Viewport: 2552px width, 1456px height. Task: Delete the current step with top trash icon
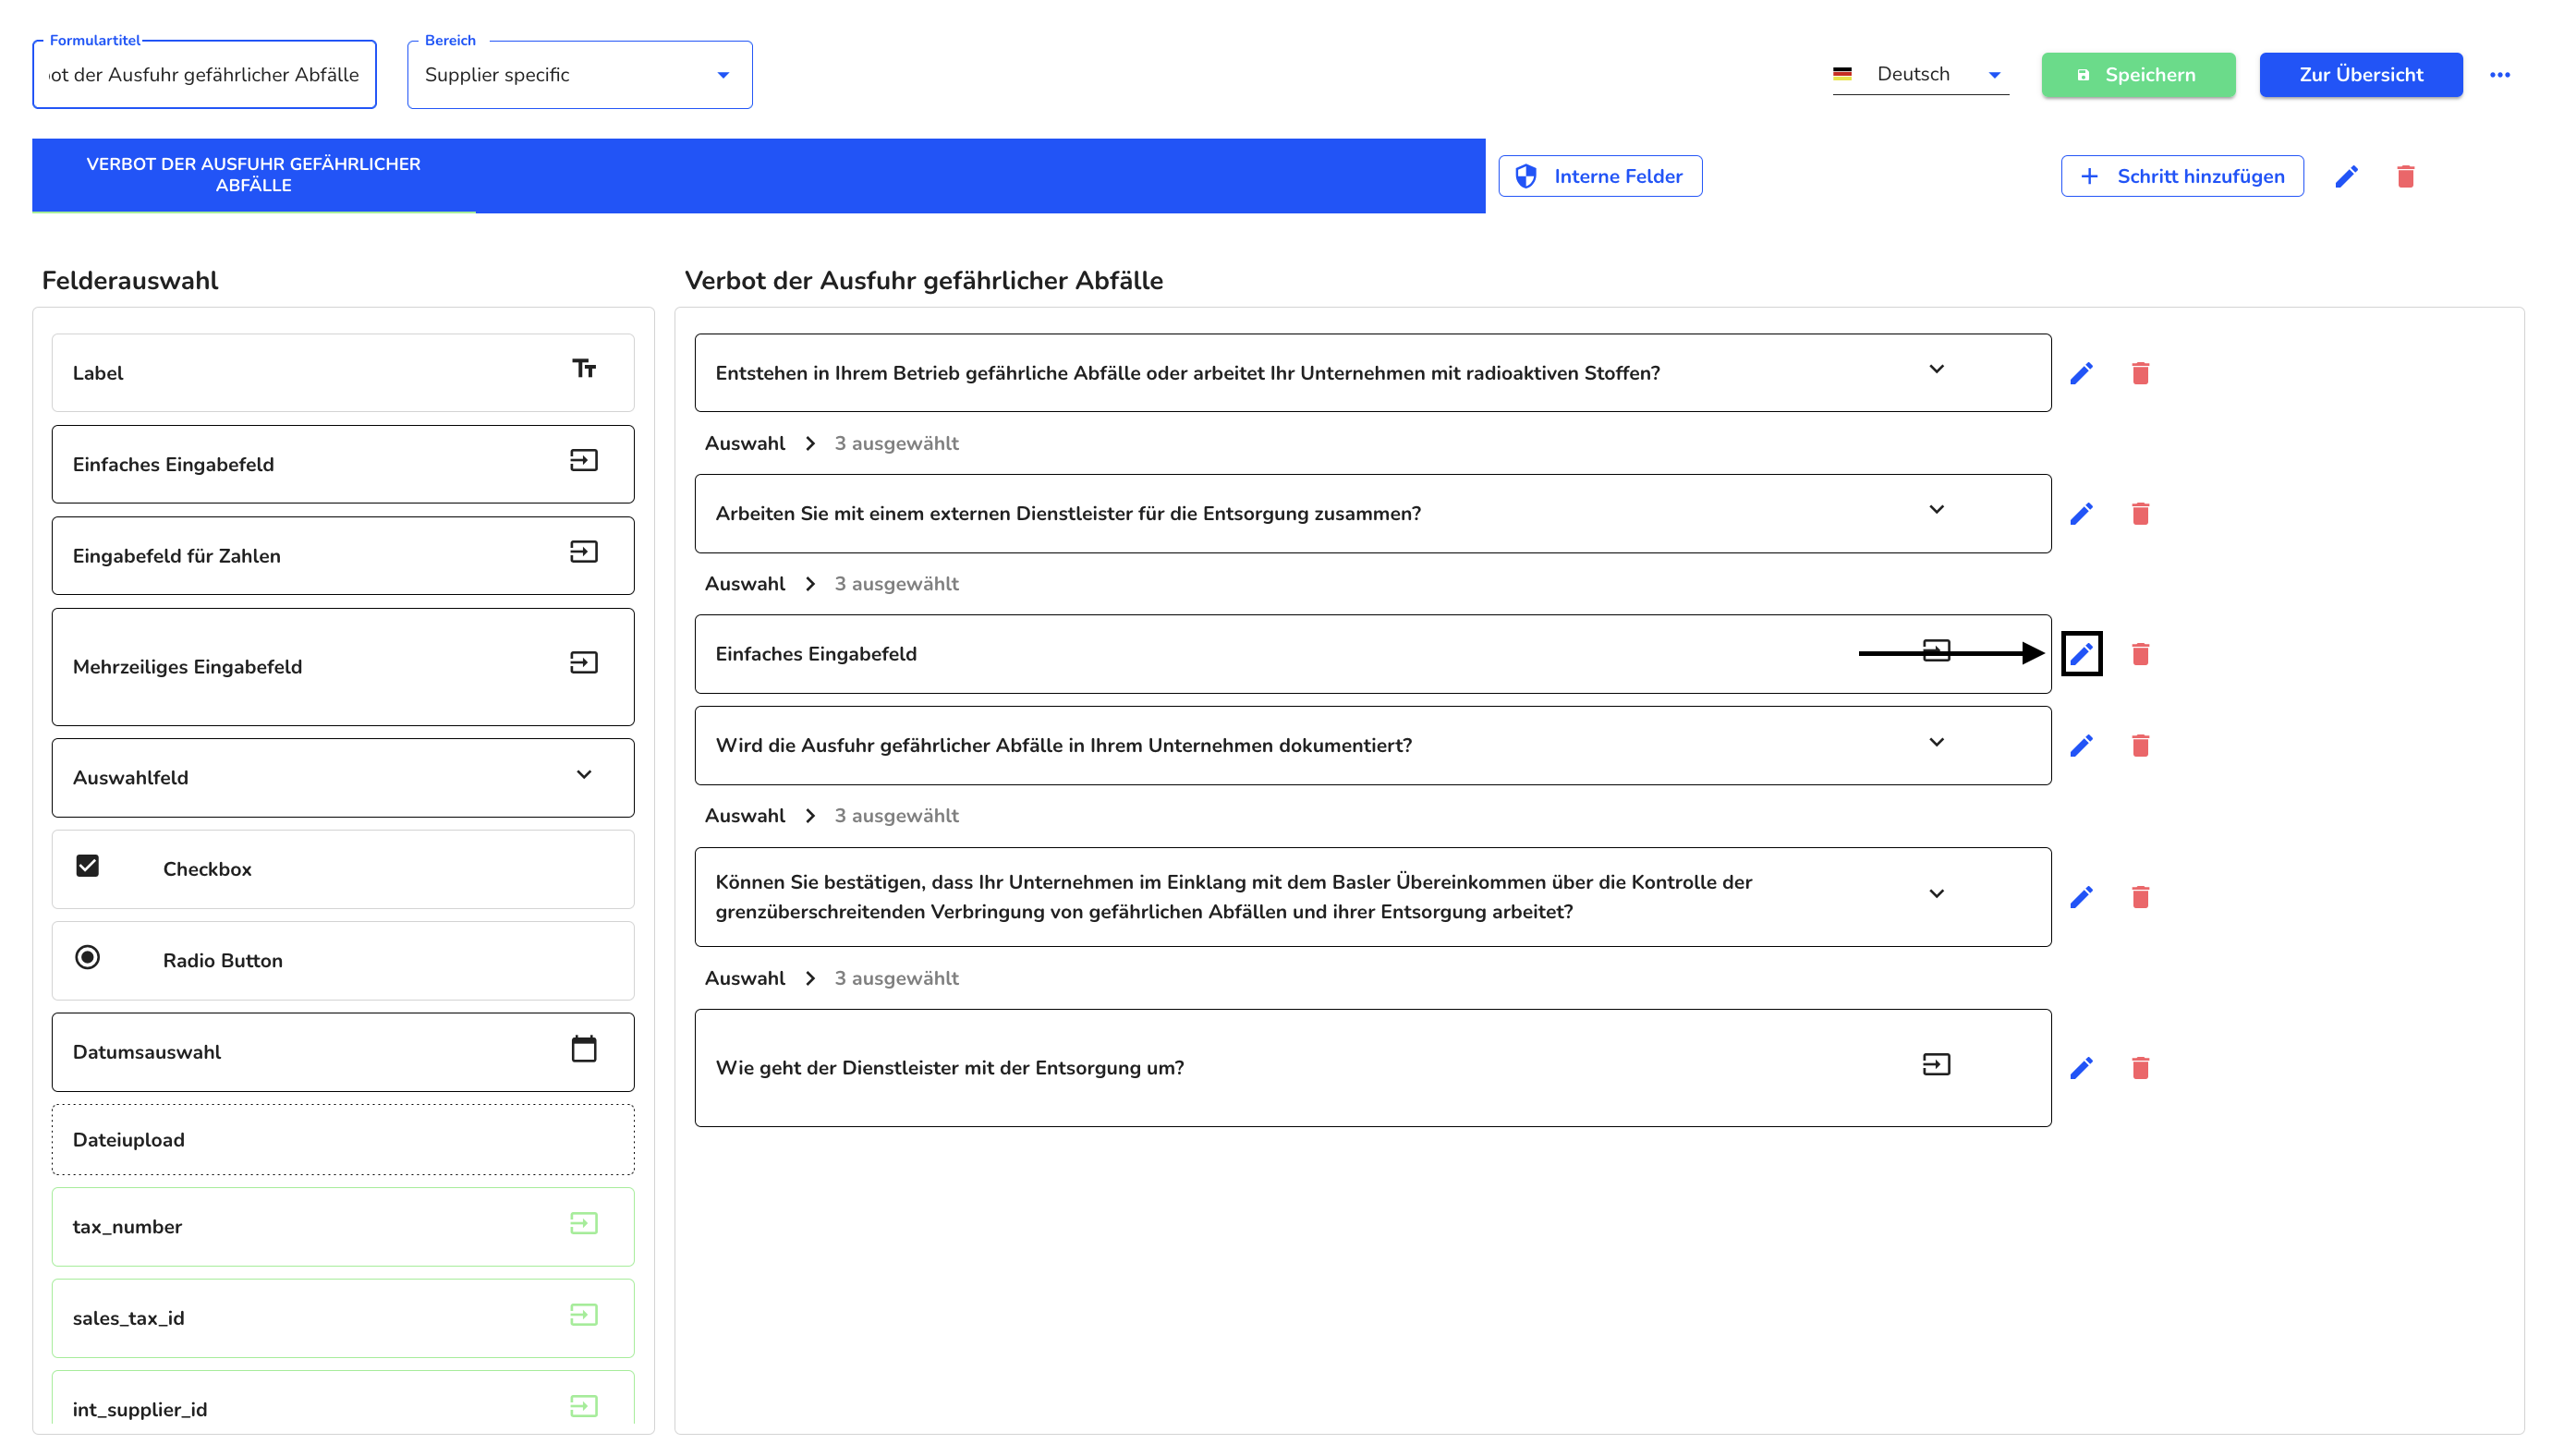[x=2405, y=176]
